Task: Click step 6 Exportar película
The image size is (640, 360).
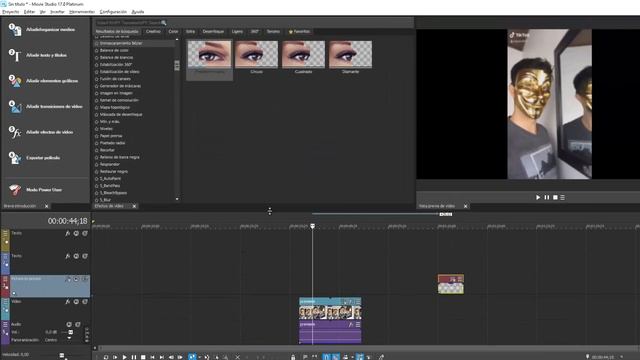Action: click(34, 158)
